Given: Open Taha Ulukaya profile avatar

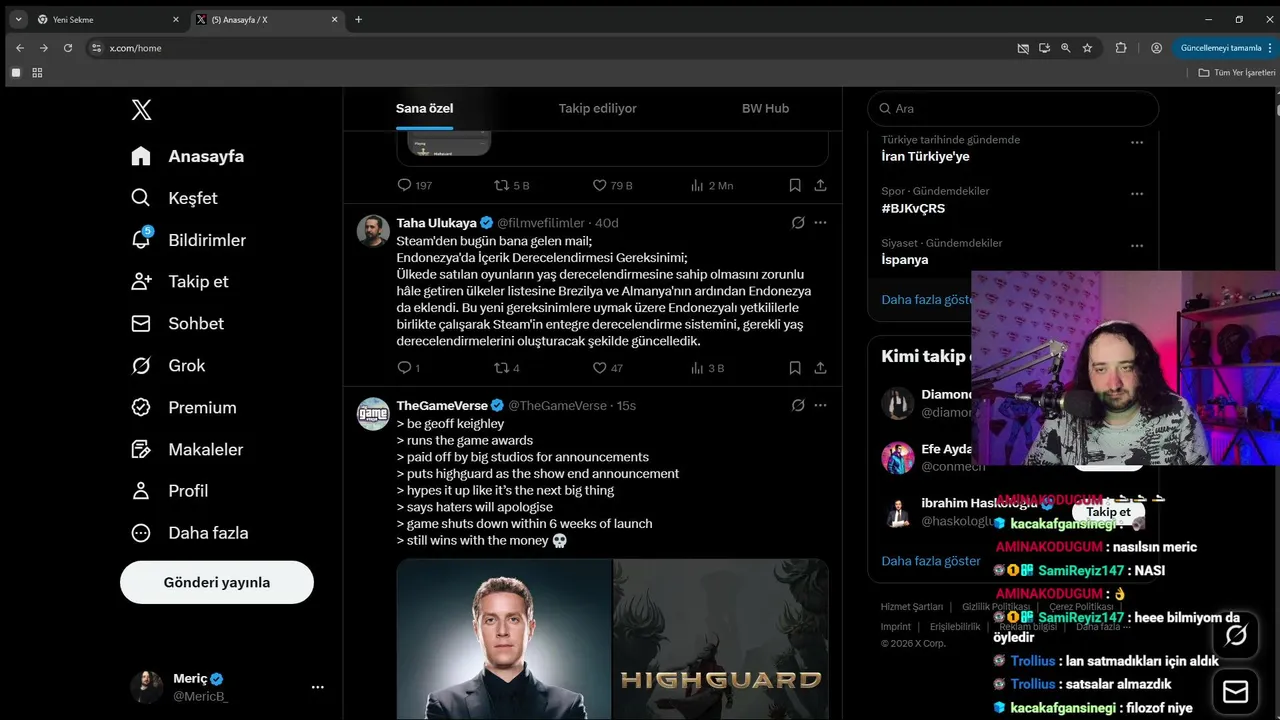Looking at the screenshot, I should click(x=373, y=231).
